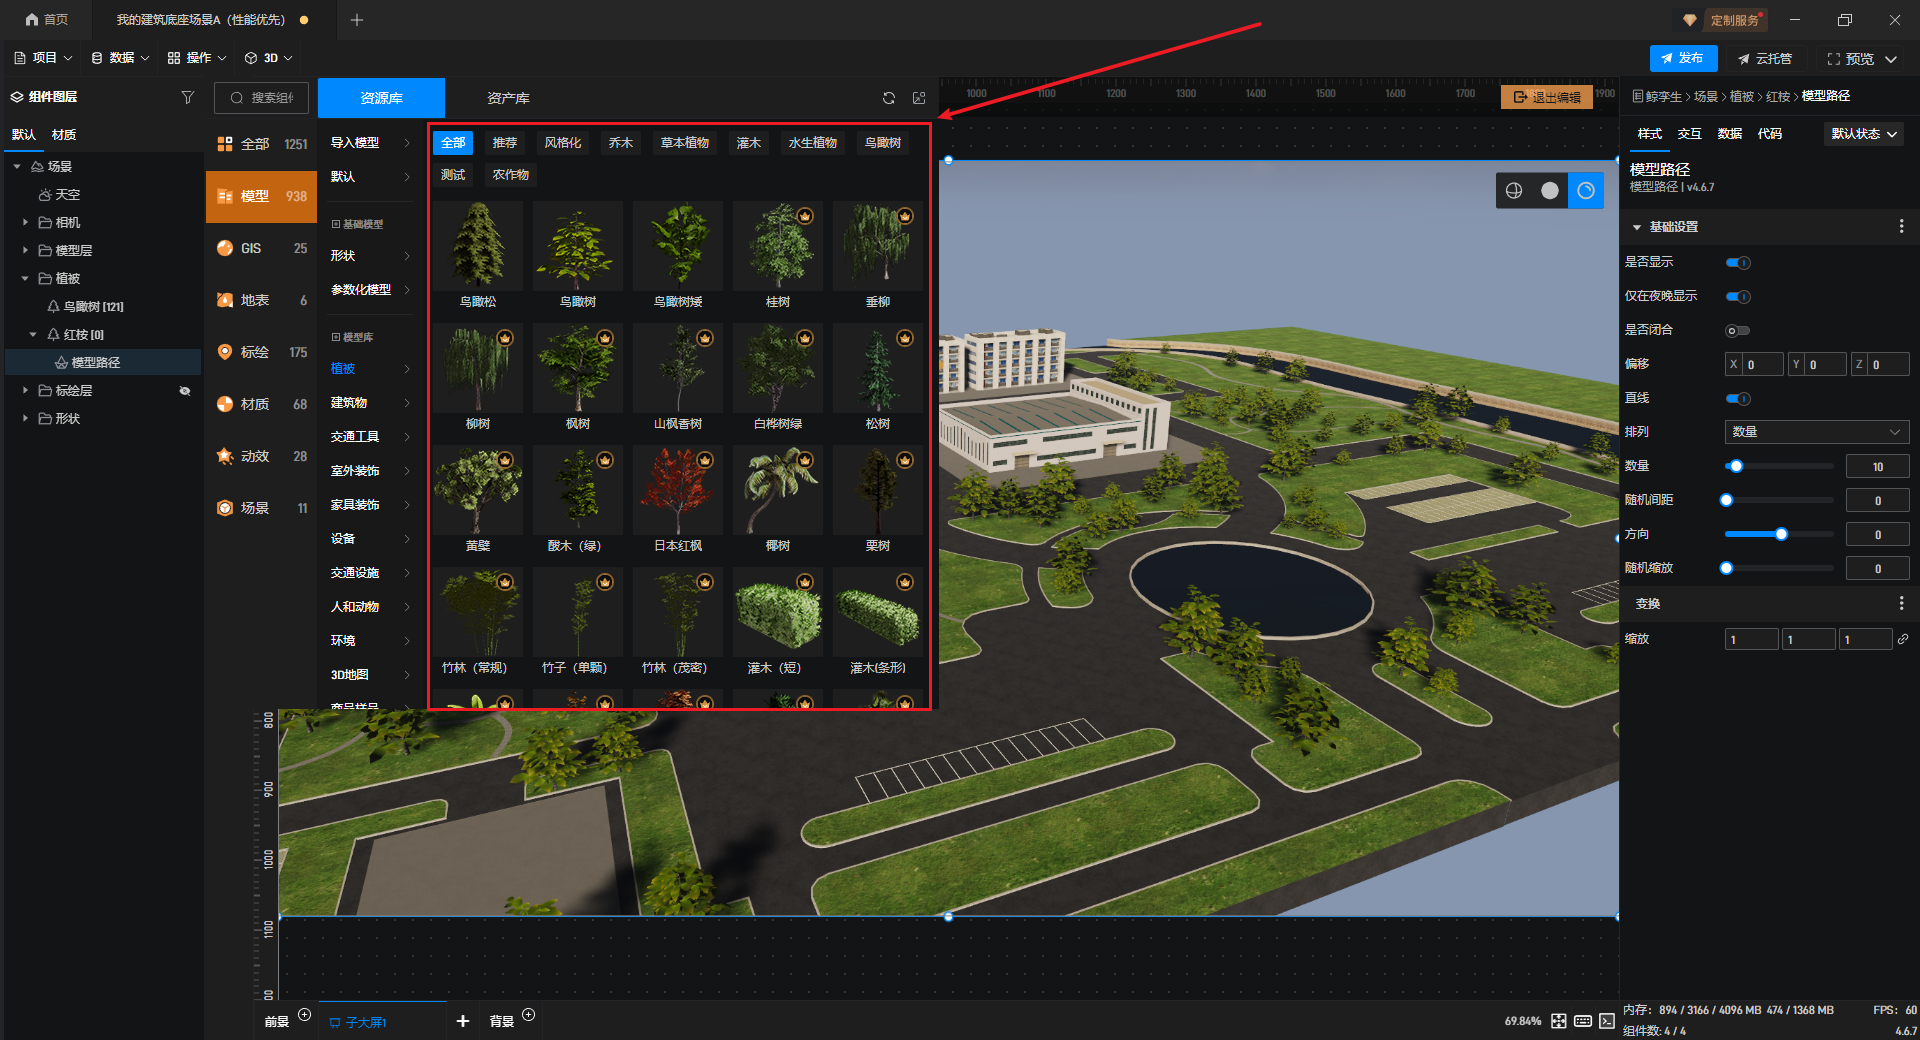Toggle the 是否显示 switch
Image resolution: width=1920 pixels, height=1040 pixels.
coord(1738,263)
